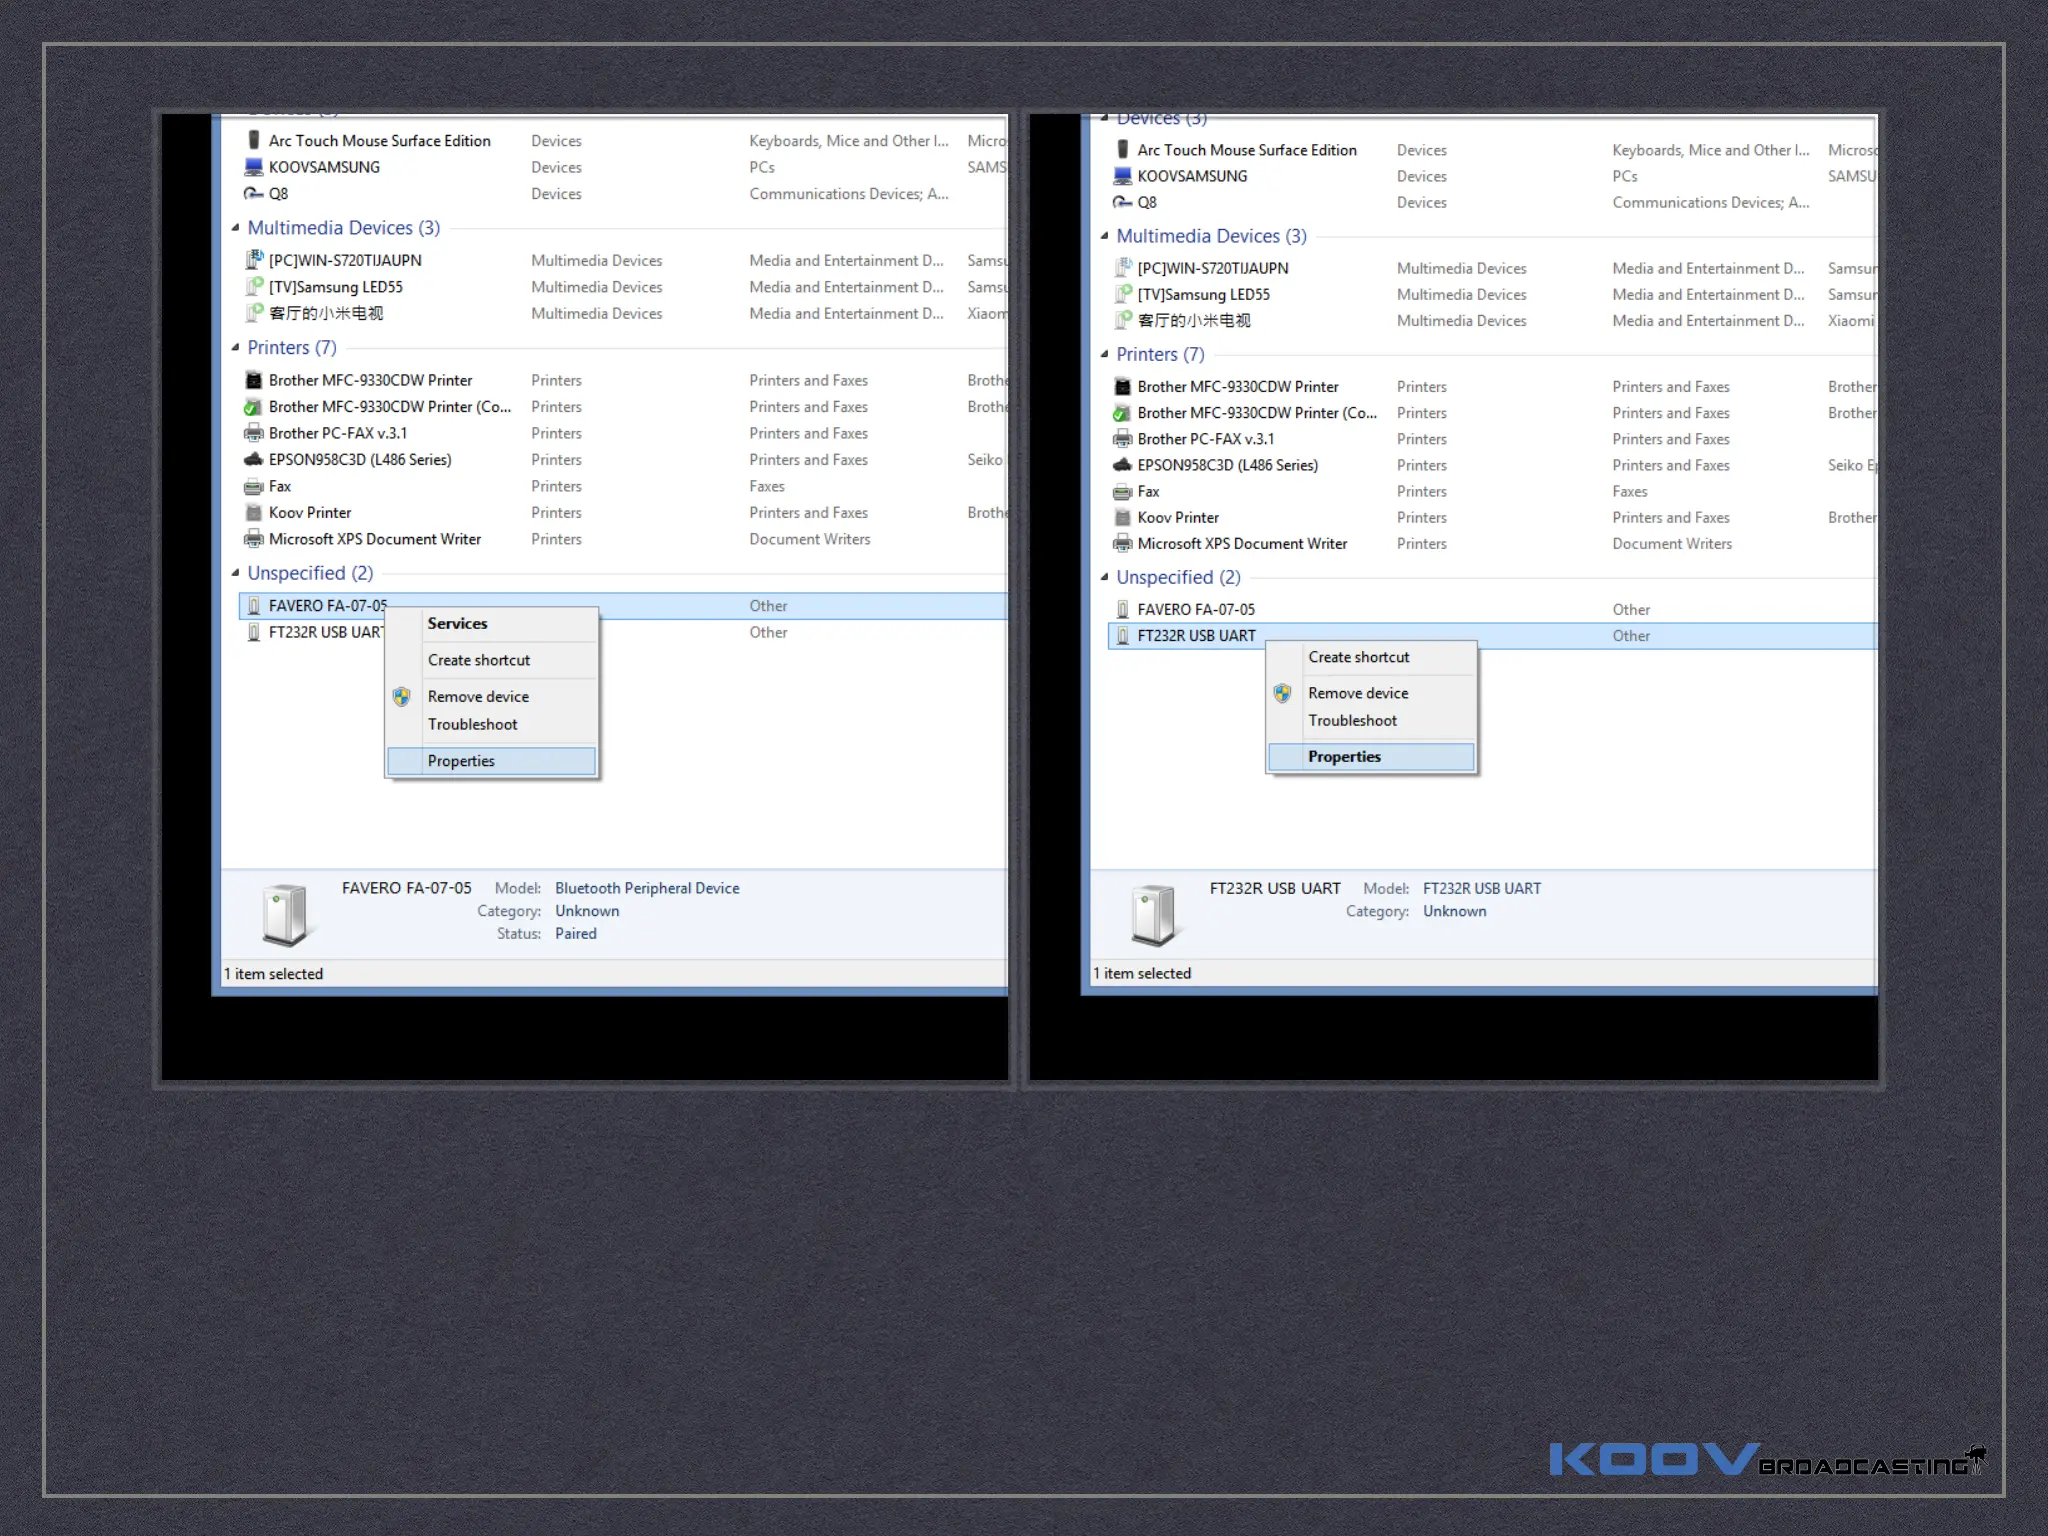Select Properties in the right context menu
The height and width of the screenshot is (1536, 2048).
1344,757
